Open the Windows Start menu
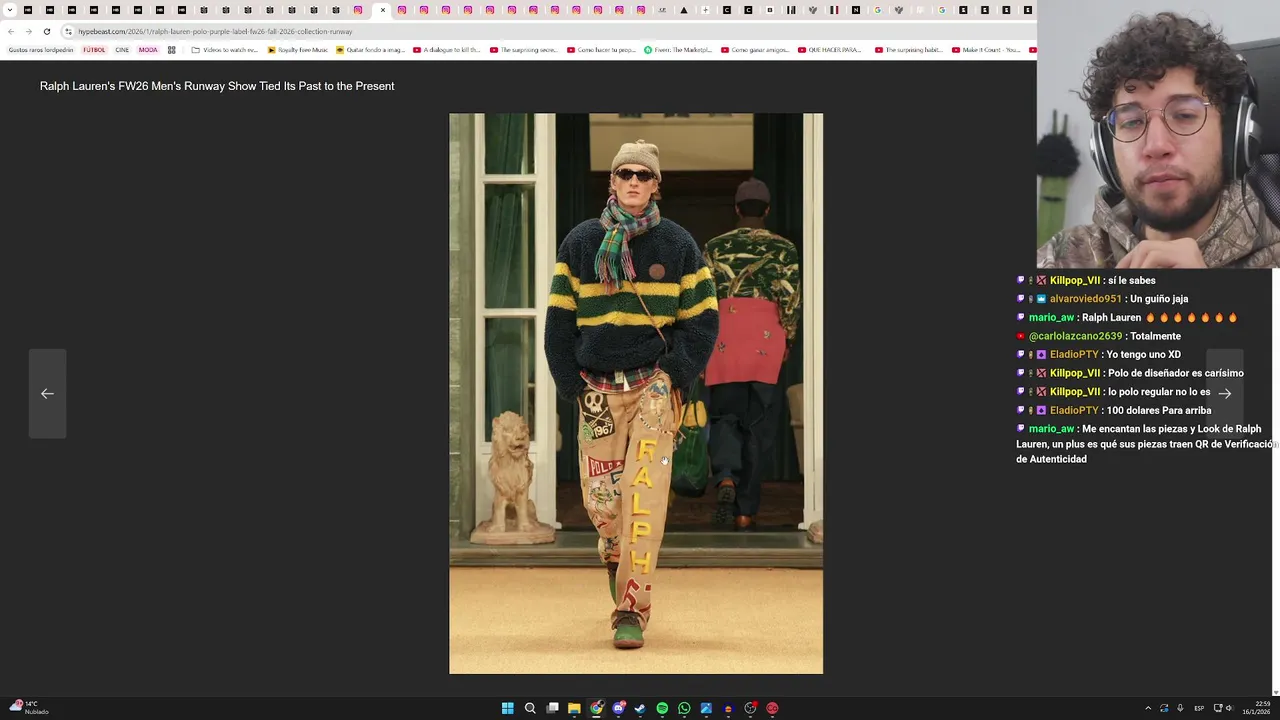Image resolution: width=1280 pixels, height=720 pixels. point(507,708)
